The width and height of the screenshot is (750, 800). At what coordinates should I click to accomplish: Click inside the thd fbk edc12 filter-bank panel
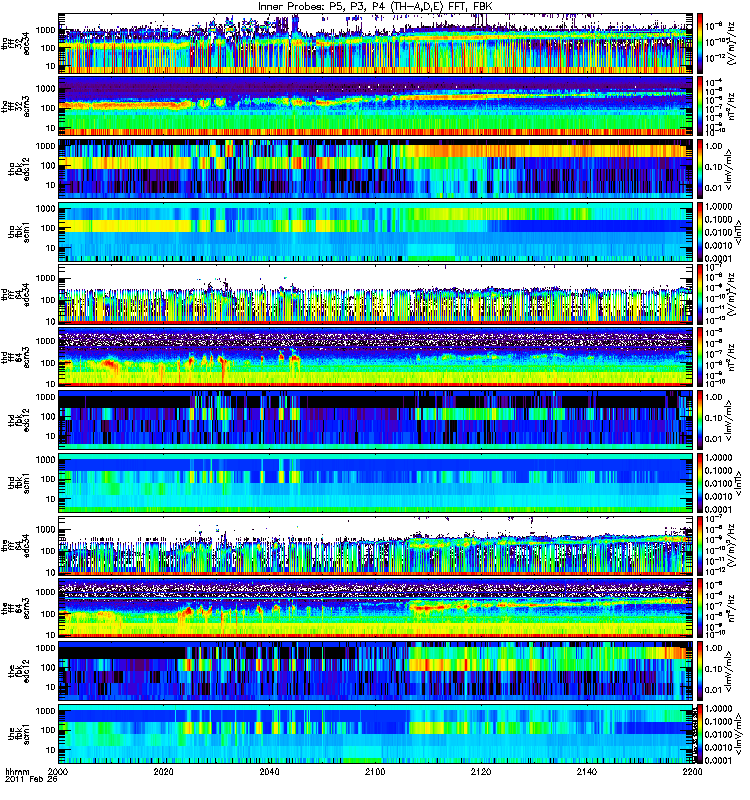376,420
